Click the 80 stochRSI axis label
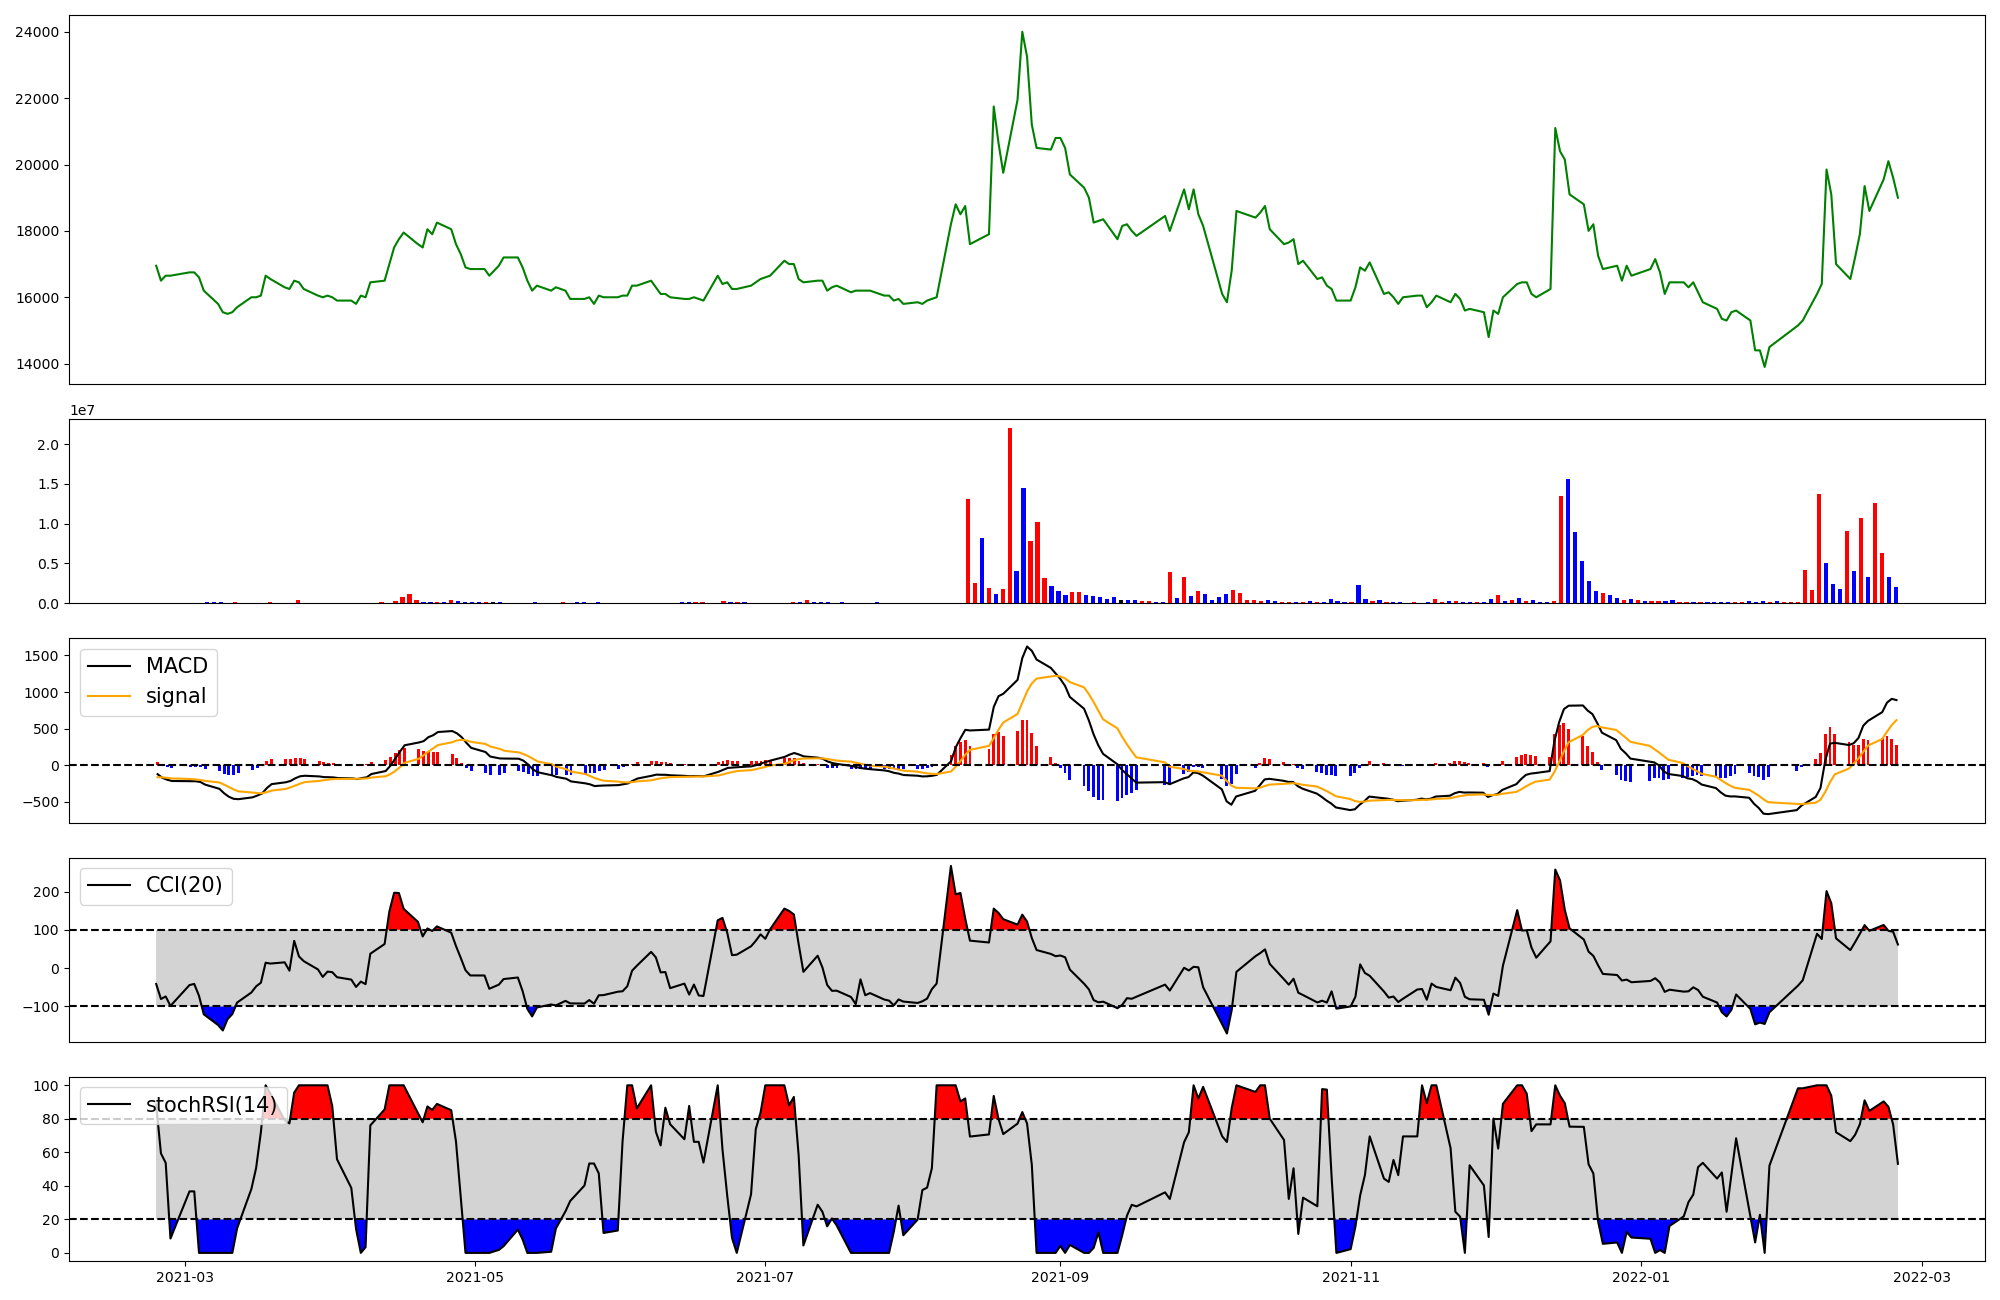This screenshot has height=1300, width=2000. [50, 1119]
